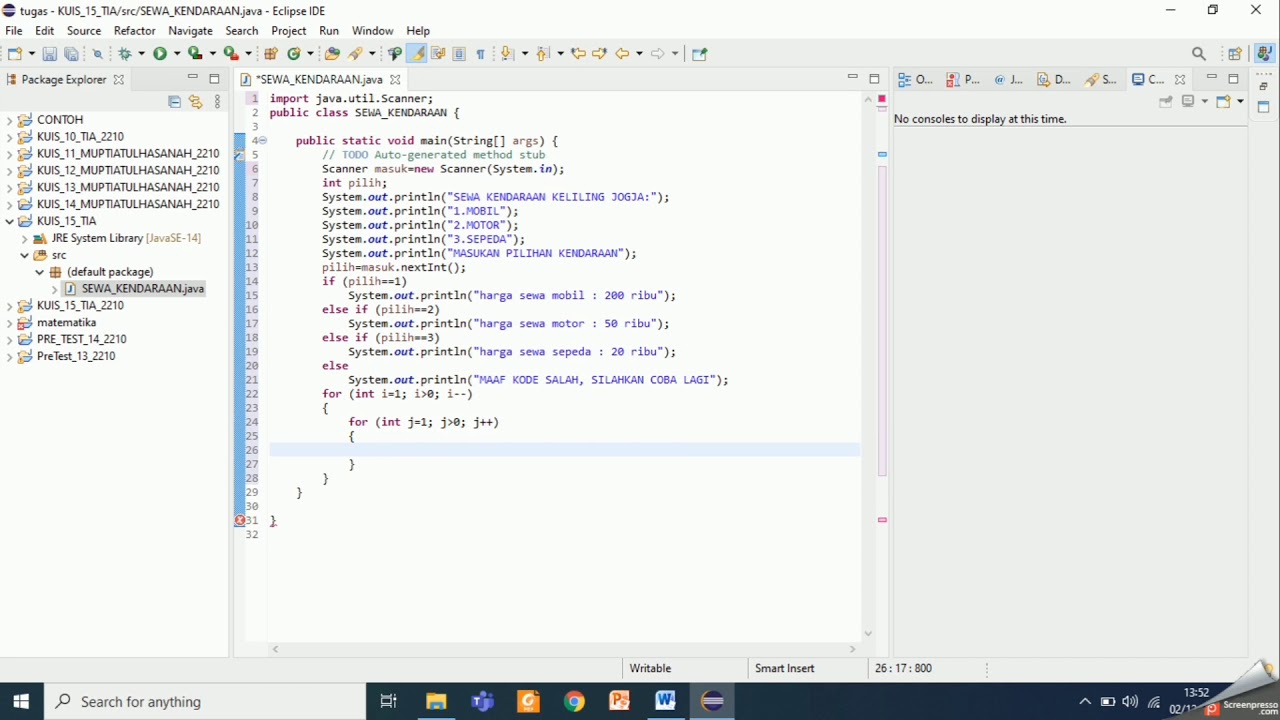The image size is (1280, 720).
Task: Save the current file with Save icon
Action: (49, 54)
